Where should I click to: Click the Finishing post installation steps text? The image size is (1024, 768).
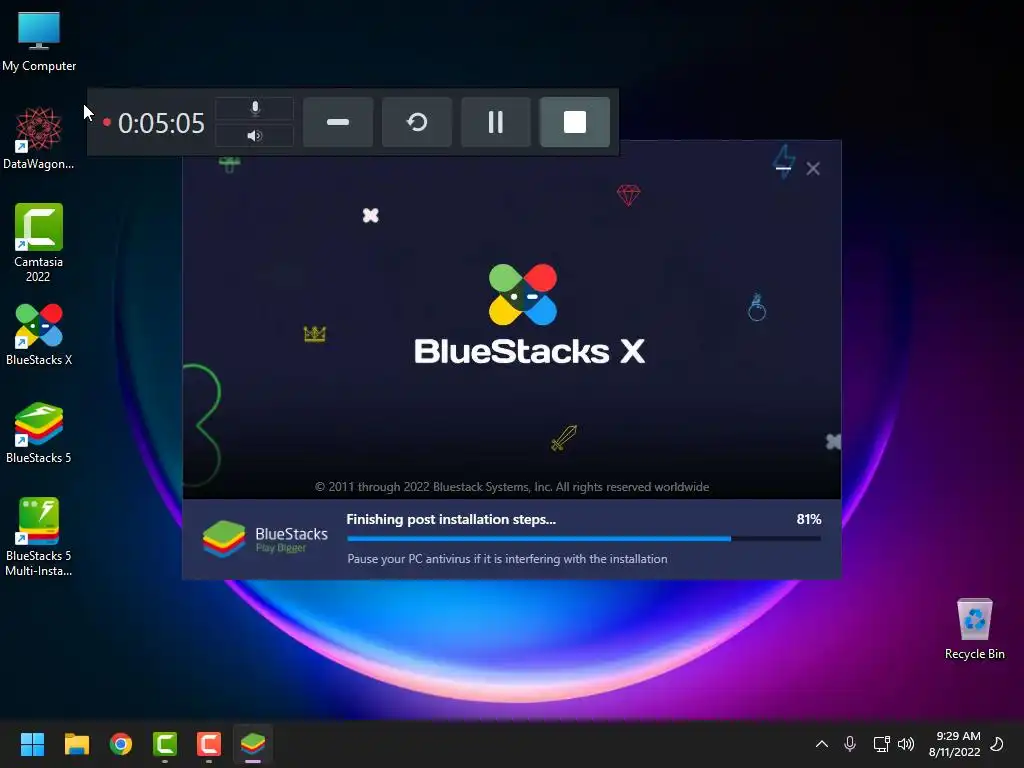451,519
